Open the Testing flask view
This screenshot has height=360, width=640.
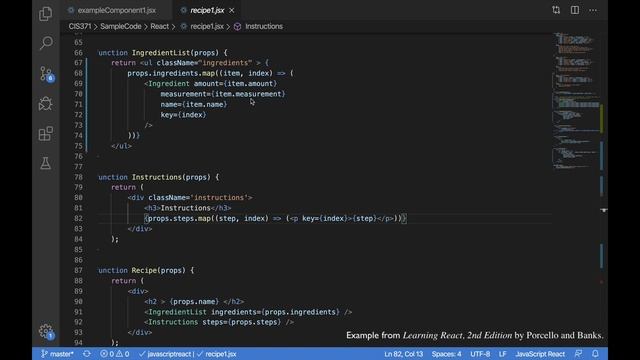pyautogui.click(x=45, y=163)
